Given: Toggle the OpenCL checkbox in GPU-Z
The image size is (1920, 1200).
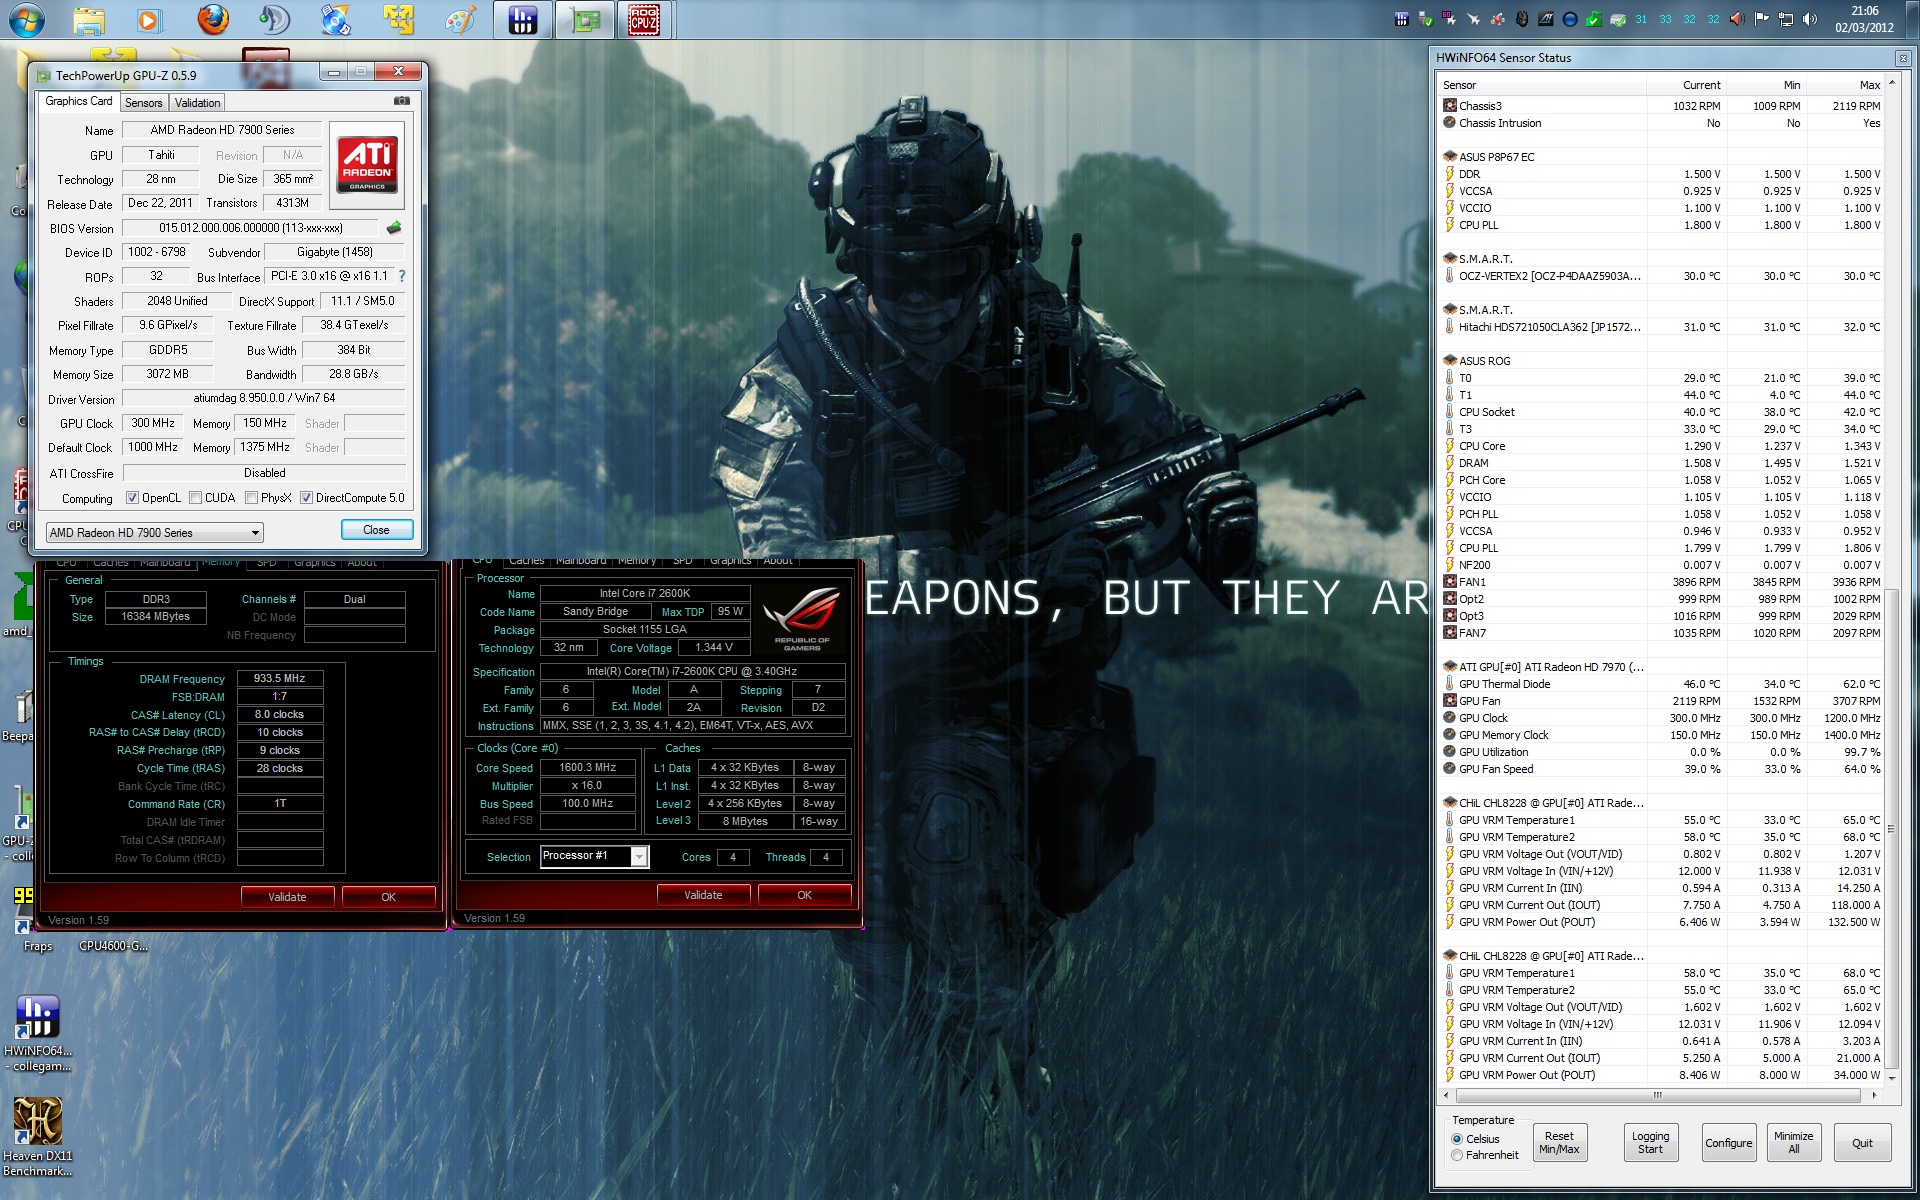Looking at the screenshot, I should click(132, 498).
